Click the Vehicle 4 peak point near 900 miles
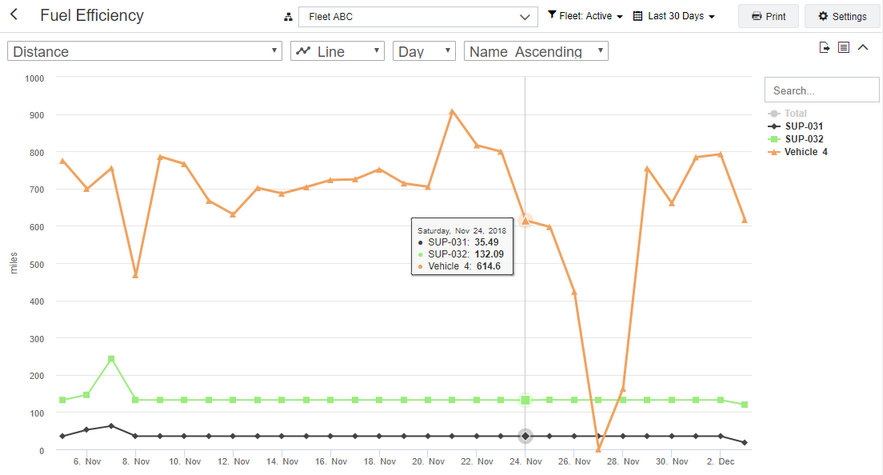This screenshot has height=475, width=883. coord(452,112)
